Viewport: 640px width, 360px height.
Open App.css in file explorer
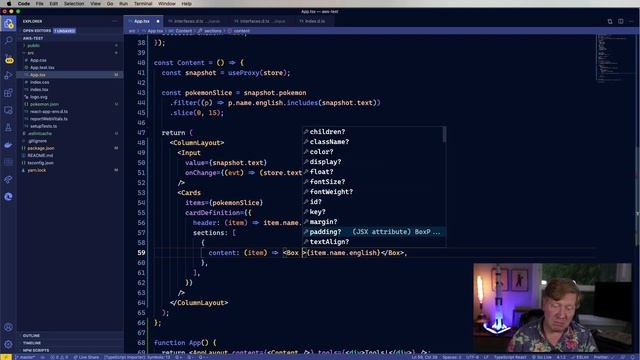pyautogui.click(x=70, y=60)
